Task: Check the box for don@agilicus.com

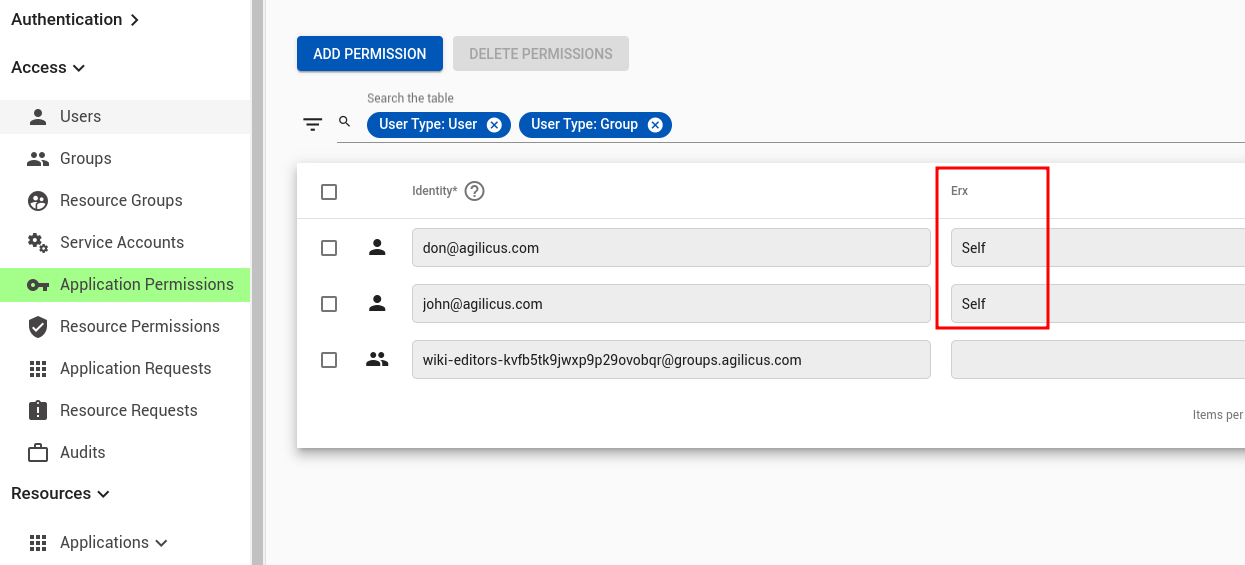Action: coord(329,248)
